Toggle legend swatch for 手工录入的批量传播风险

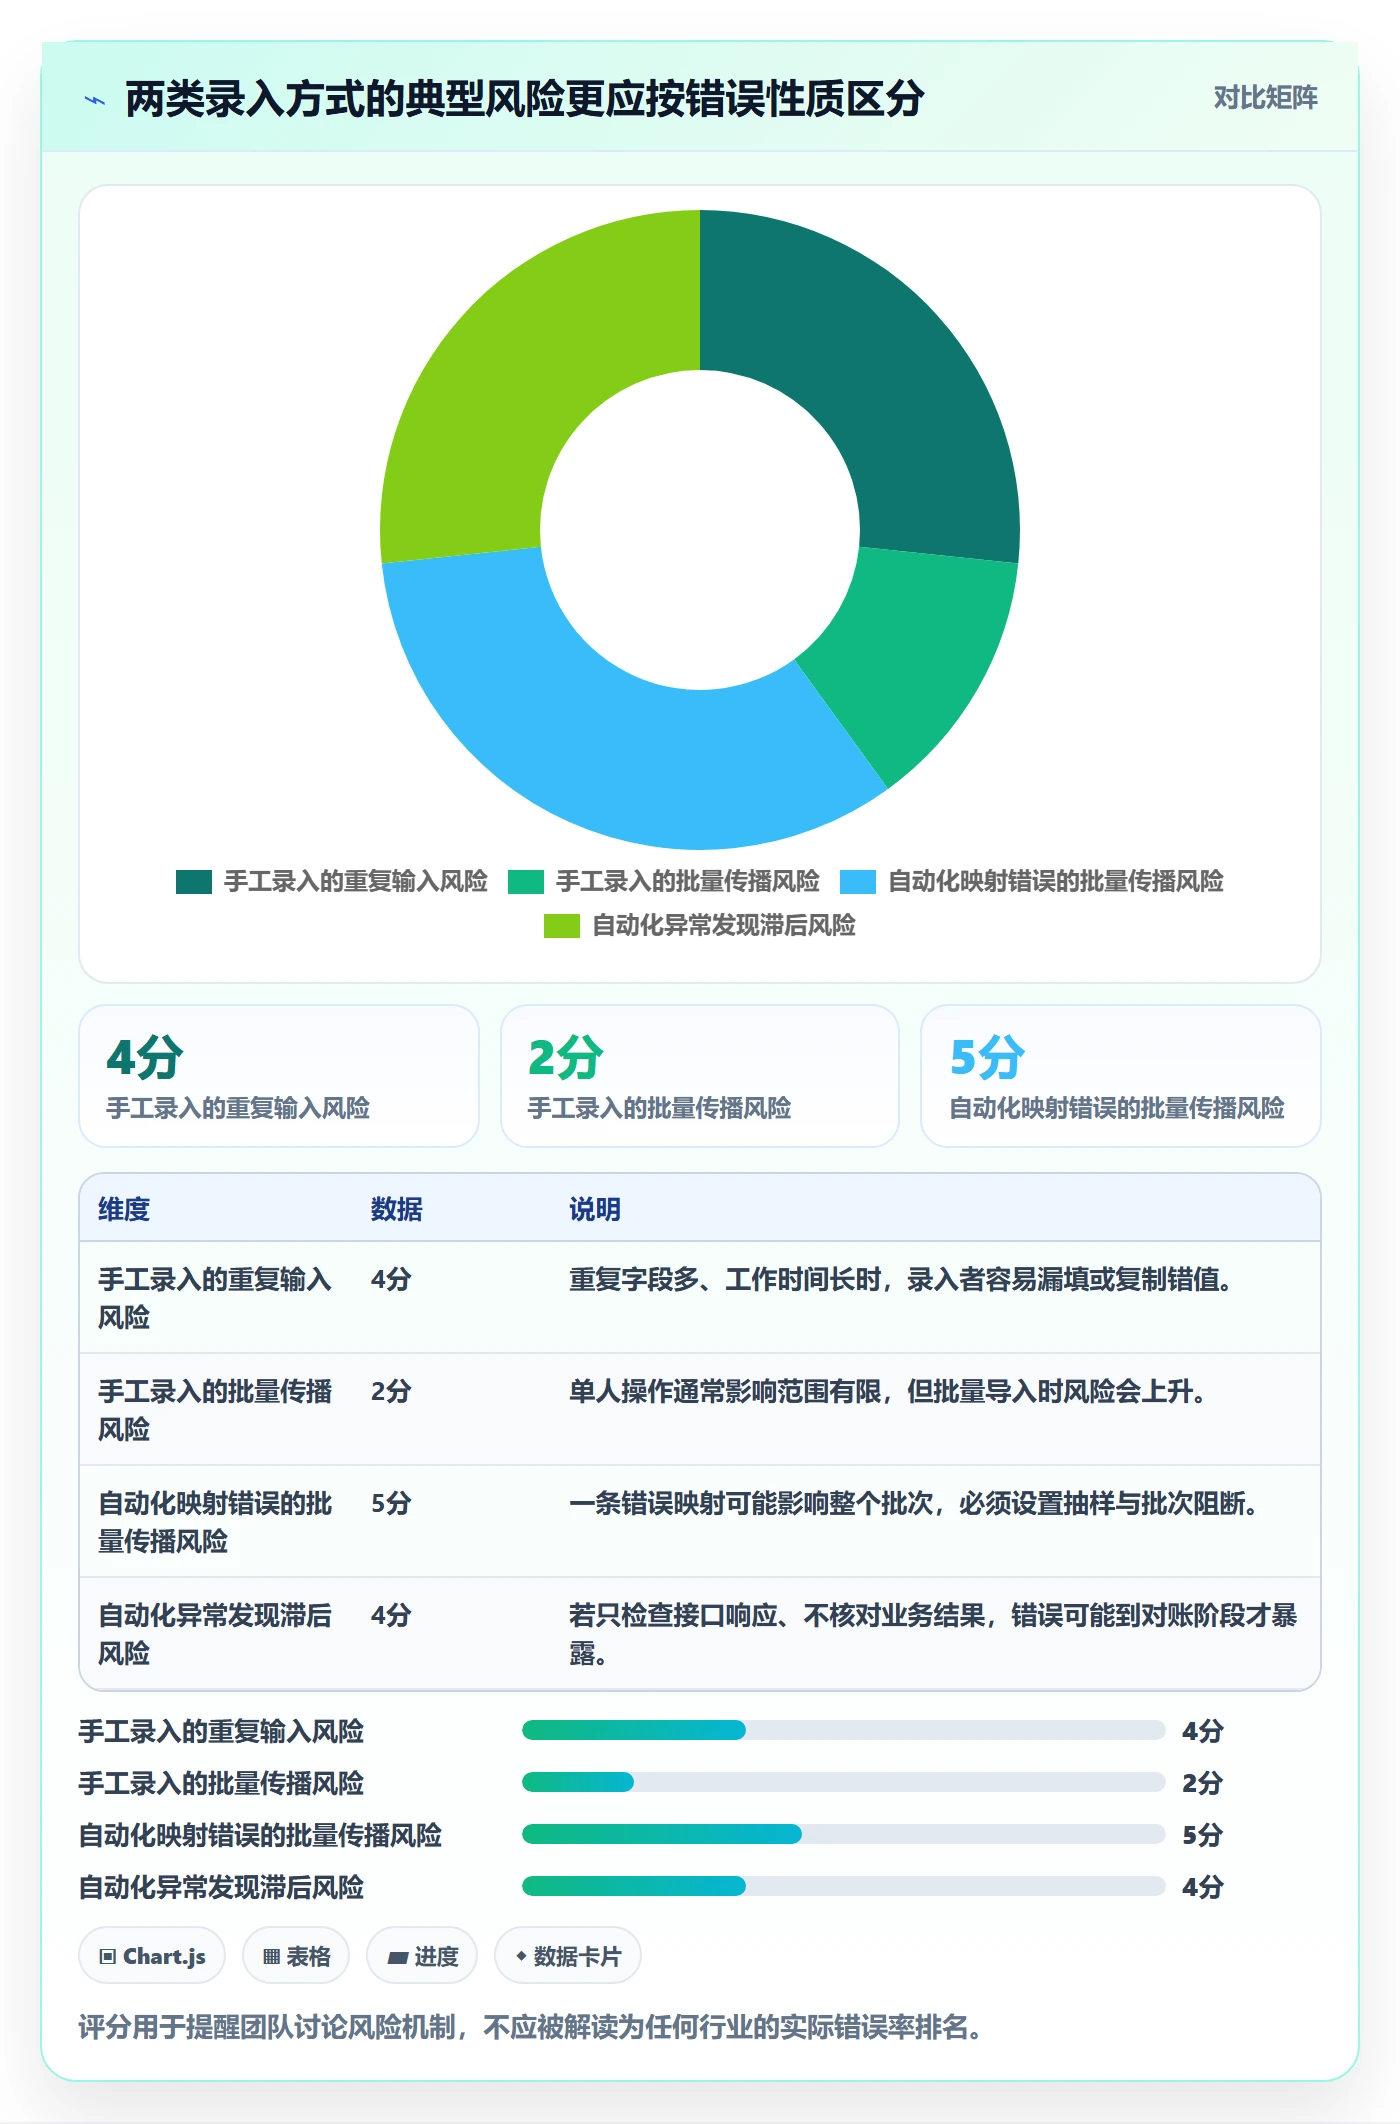coord(526,882)
